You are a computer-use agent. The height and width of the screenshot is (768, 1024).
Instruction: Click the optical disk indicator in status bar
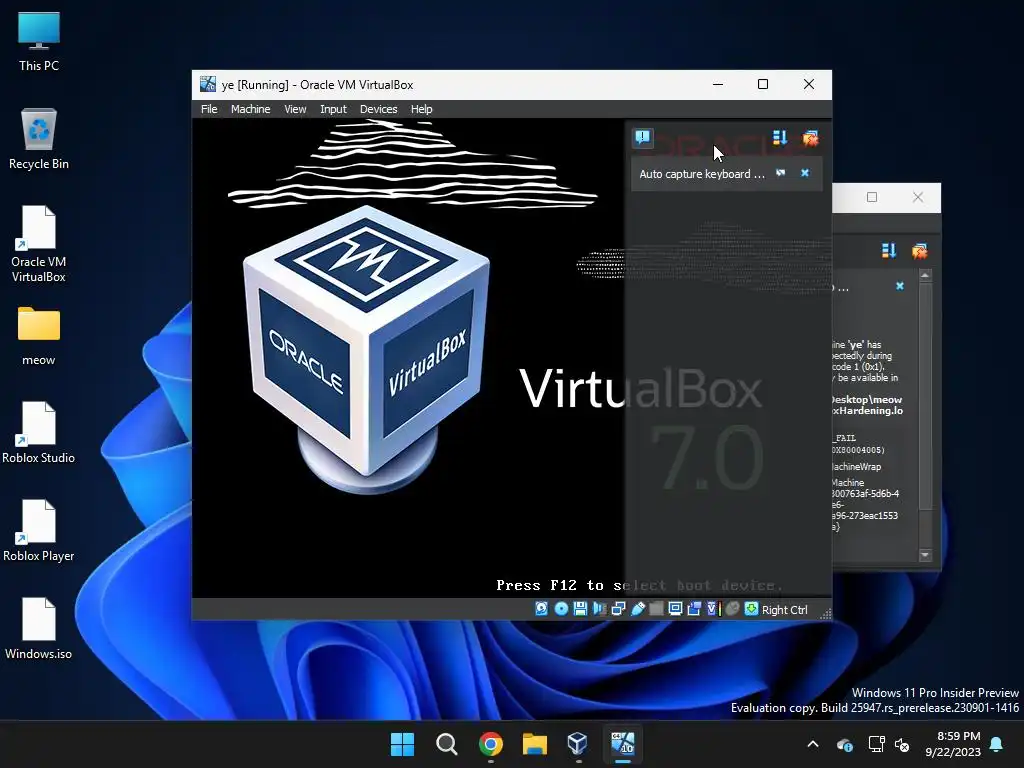coord(561,609)
